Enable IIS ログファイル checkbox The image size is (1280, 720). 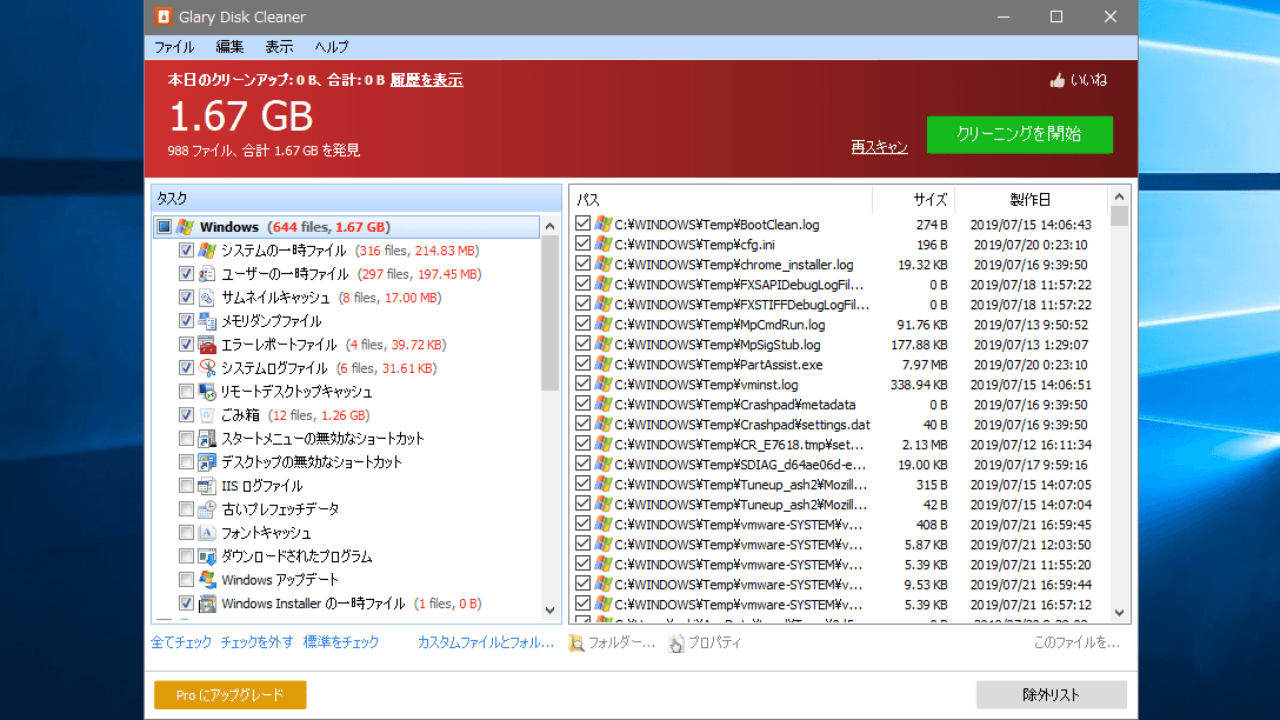(186, 485)
